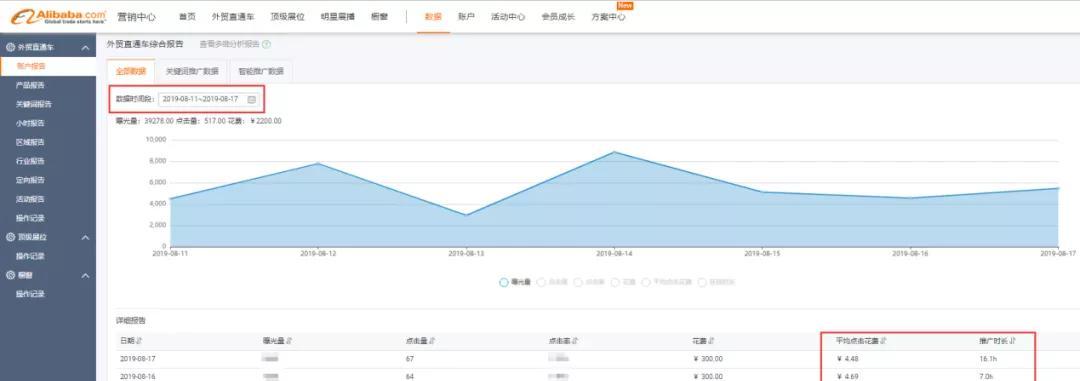Click the gear icon beside sidebar 橱窗
The image size is (1080, 381).
[x=10, y=275]
